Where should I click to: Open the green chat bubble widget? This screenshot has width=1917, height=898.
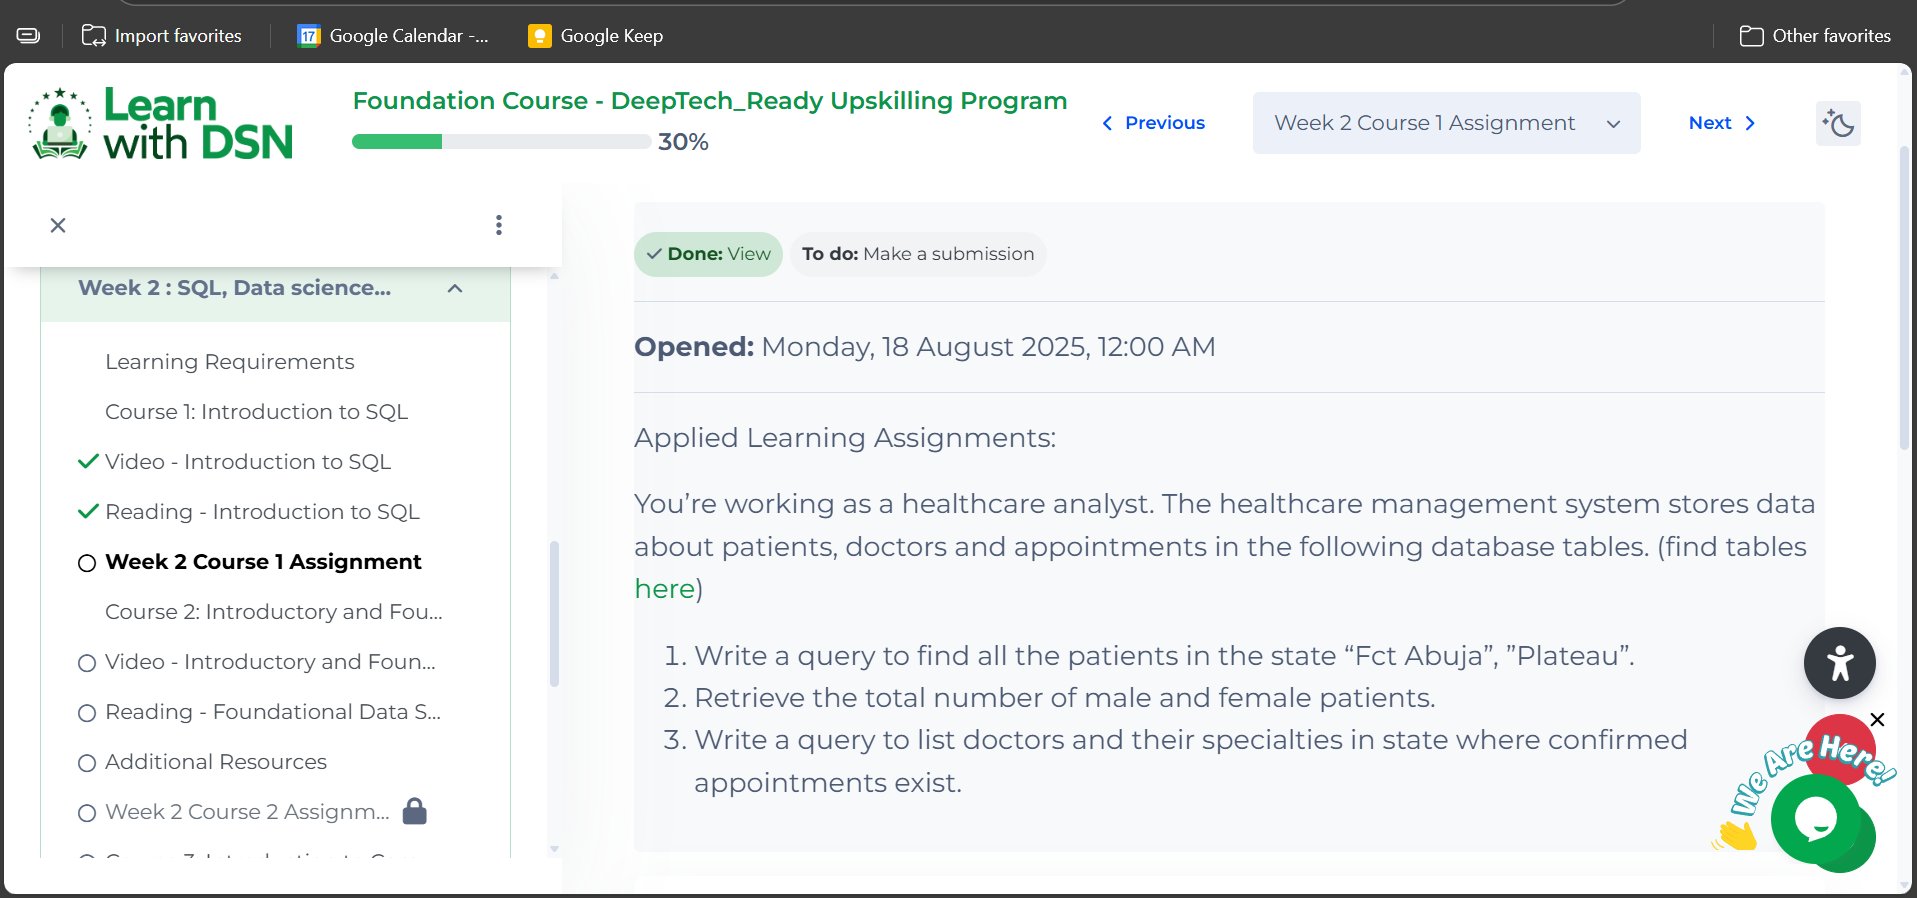[1816, 819]
